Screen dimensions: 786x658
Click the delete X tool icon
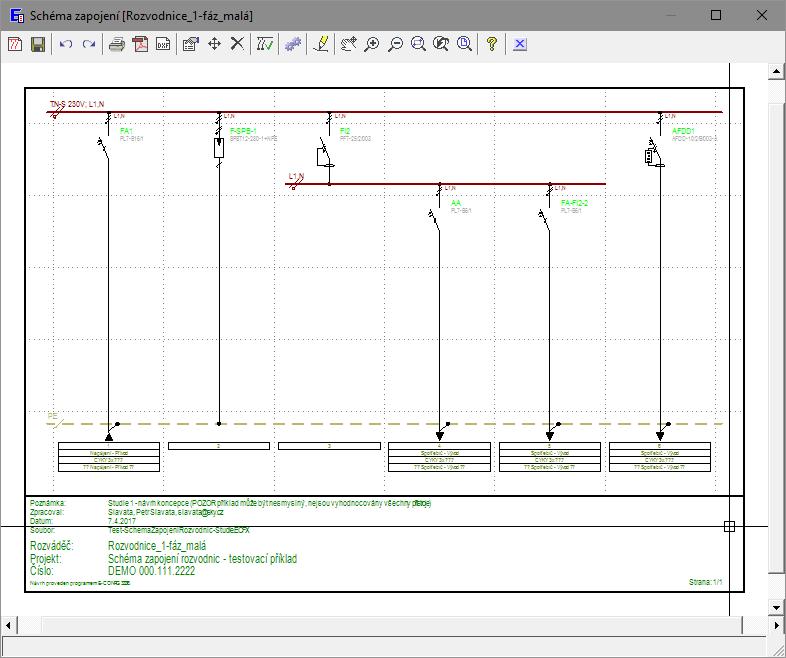pos(238,44)
